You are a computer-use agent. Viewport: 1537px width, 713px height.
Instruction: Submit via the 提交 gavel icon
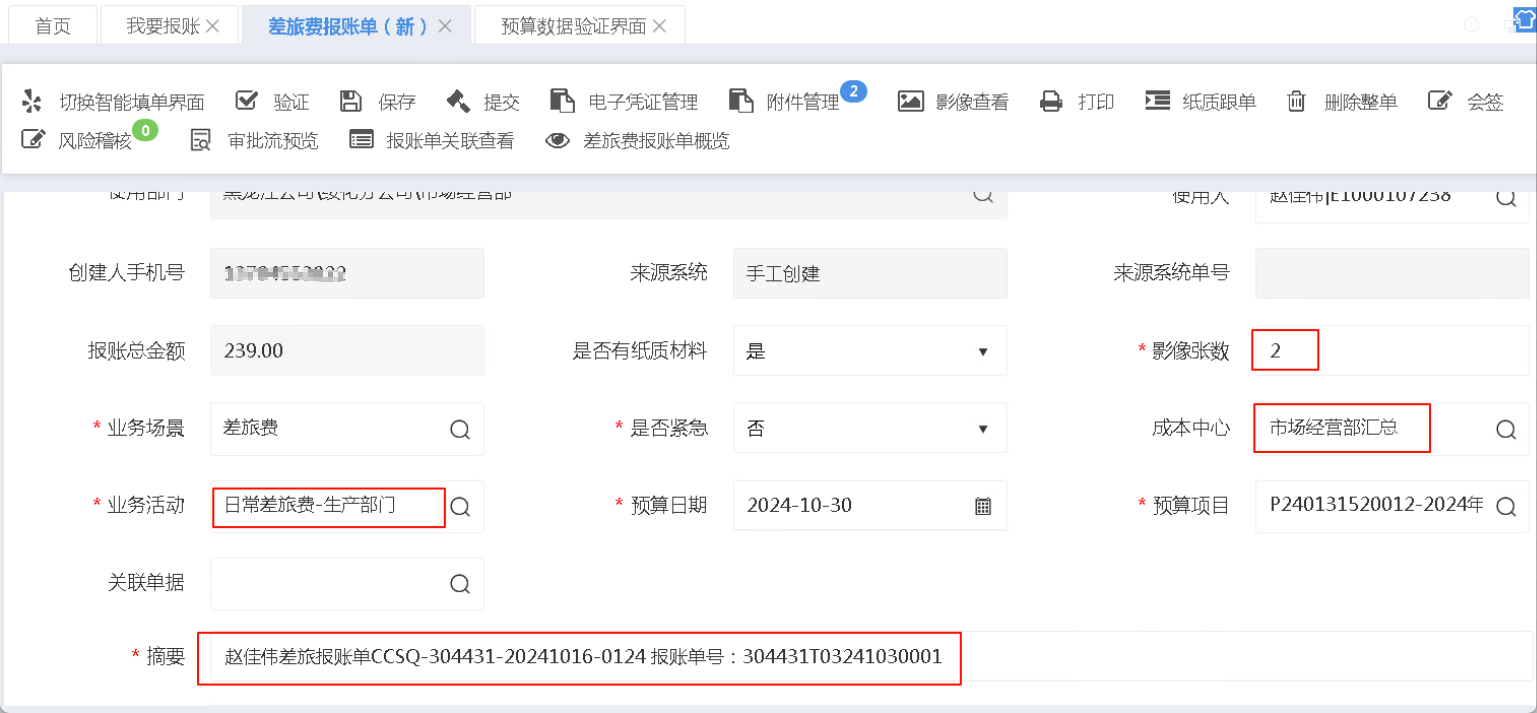click(x=458, y=101)
